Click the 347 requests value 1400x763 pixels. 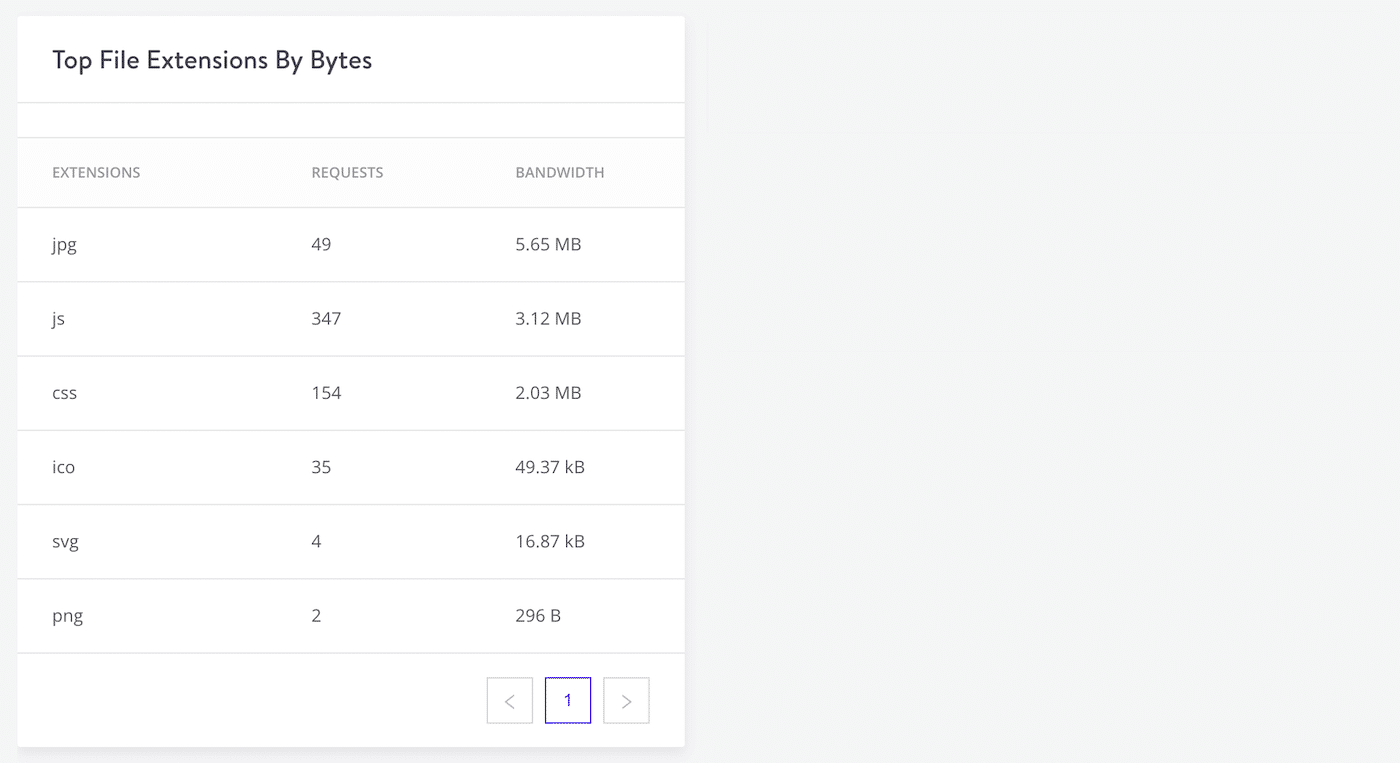326,319
